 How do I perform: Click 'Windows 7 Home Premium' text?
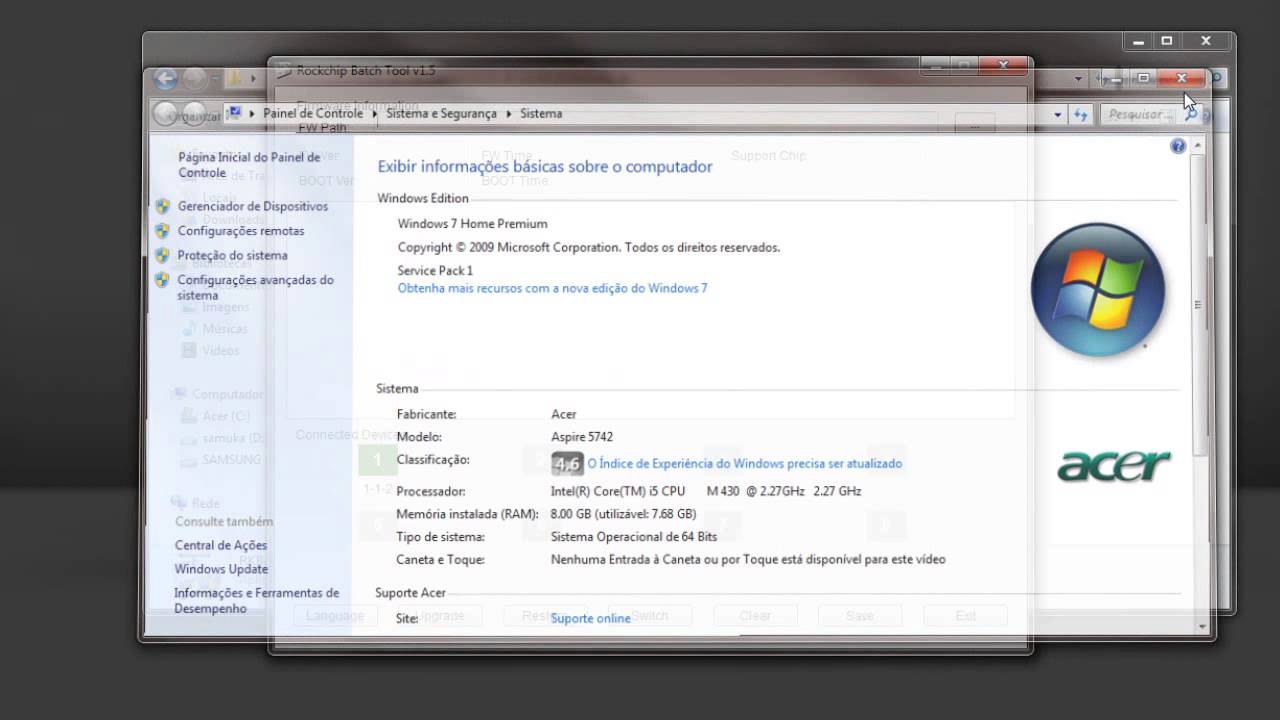472,224
